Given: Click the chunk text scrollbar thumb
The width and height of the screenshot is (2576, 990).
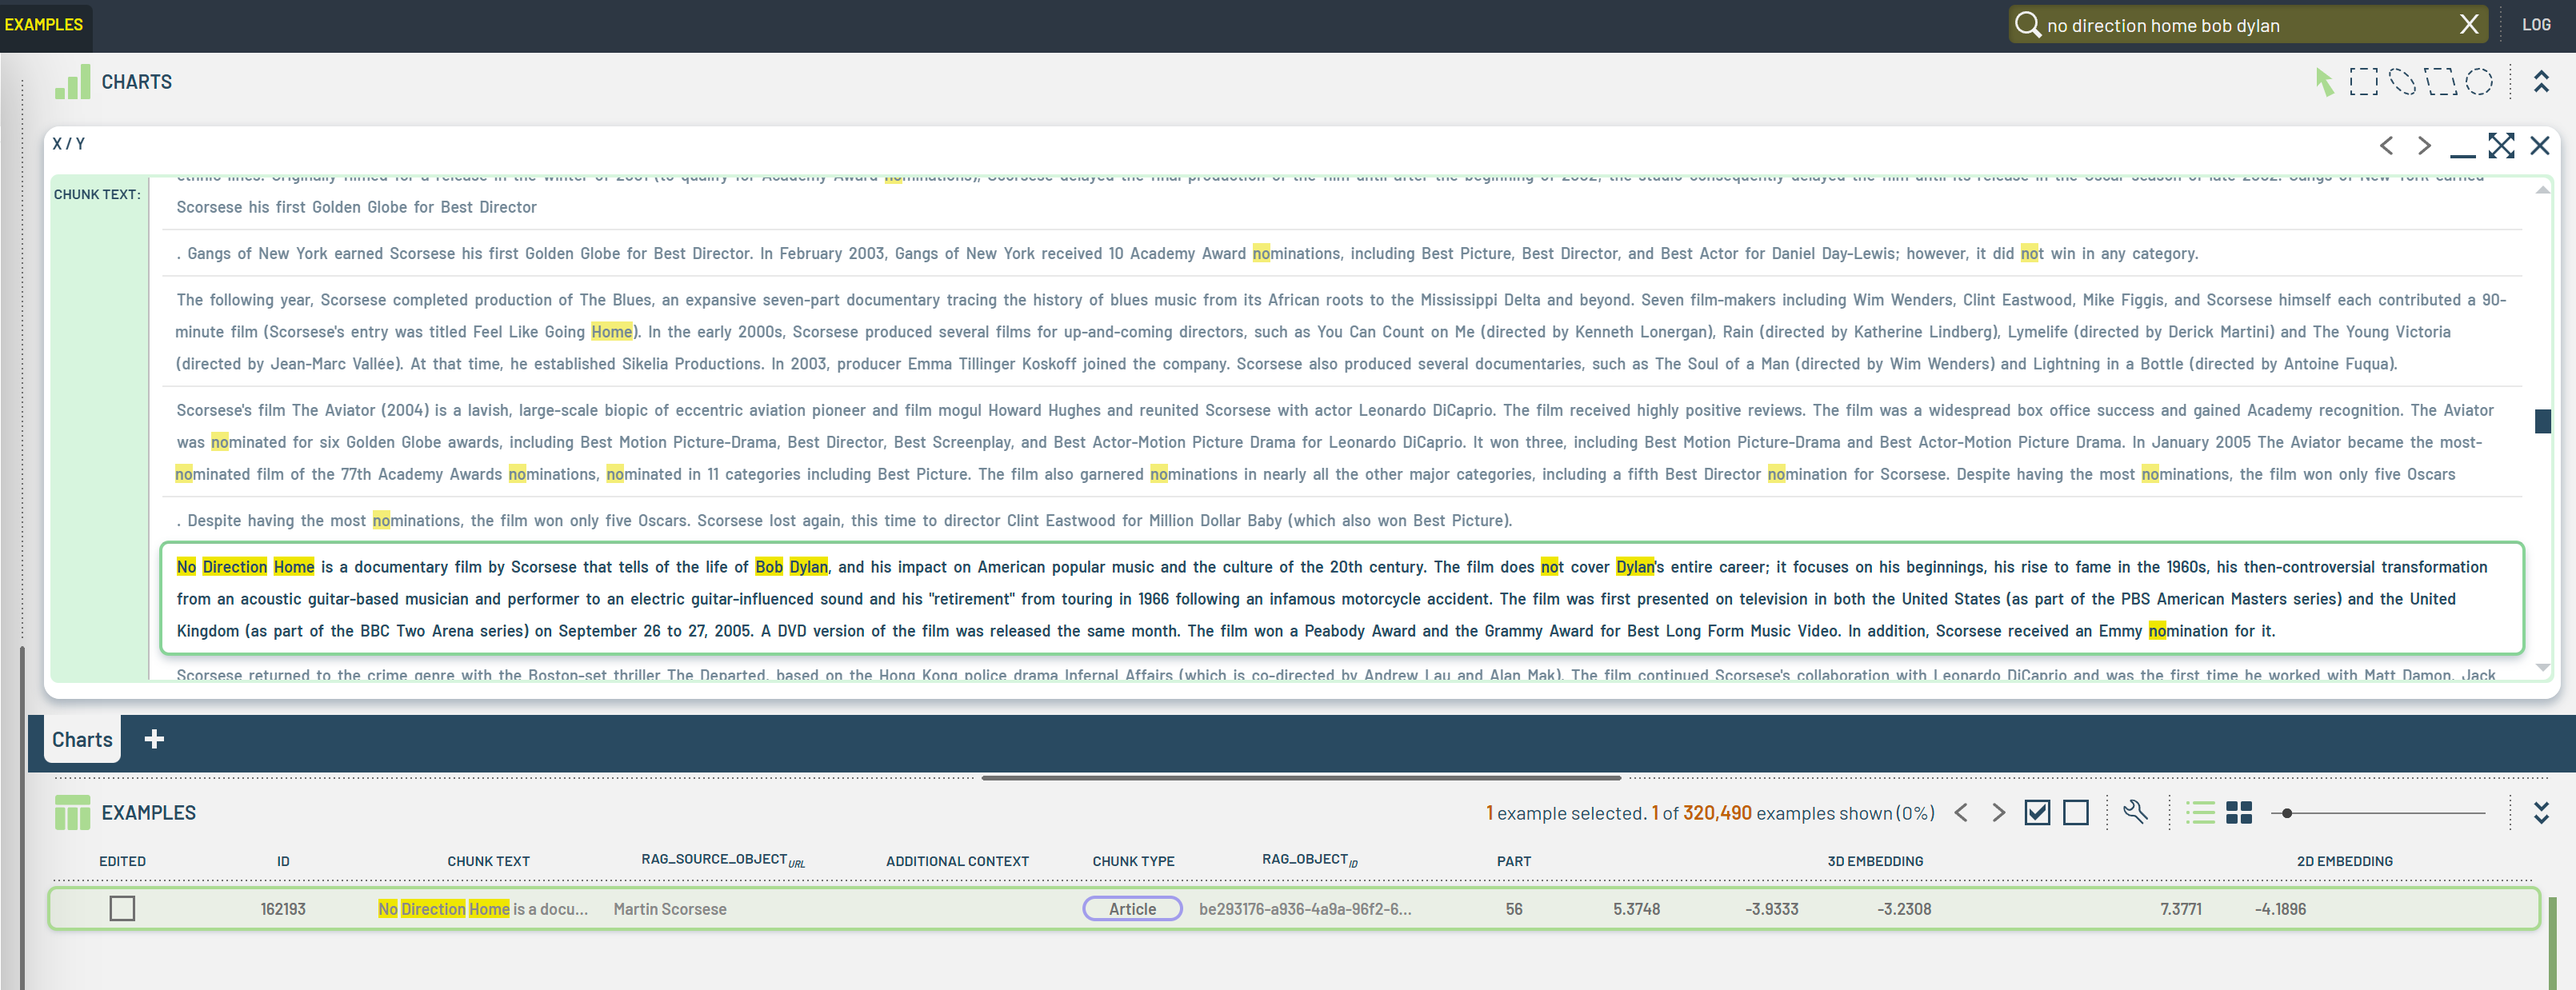Looking at the screenshot, I should point(2542,421).
